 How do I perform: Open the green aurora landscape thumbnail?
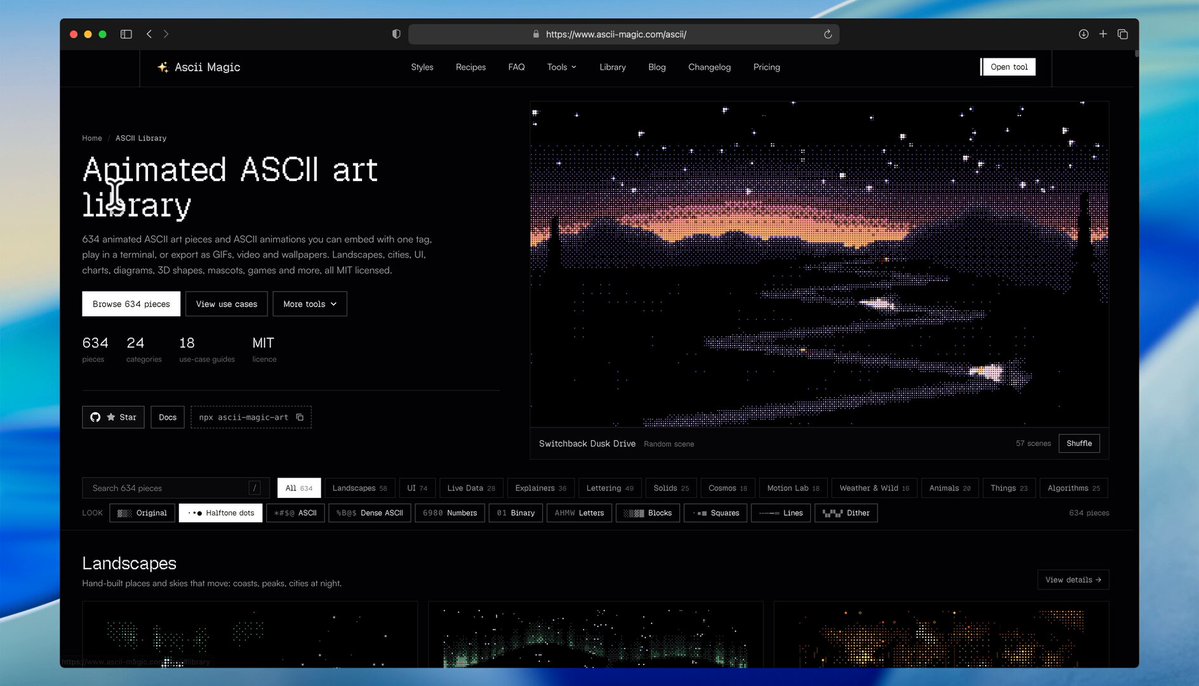tap(596, 635)
